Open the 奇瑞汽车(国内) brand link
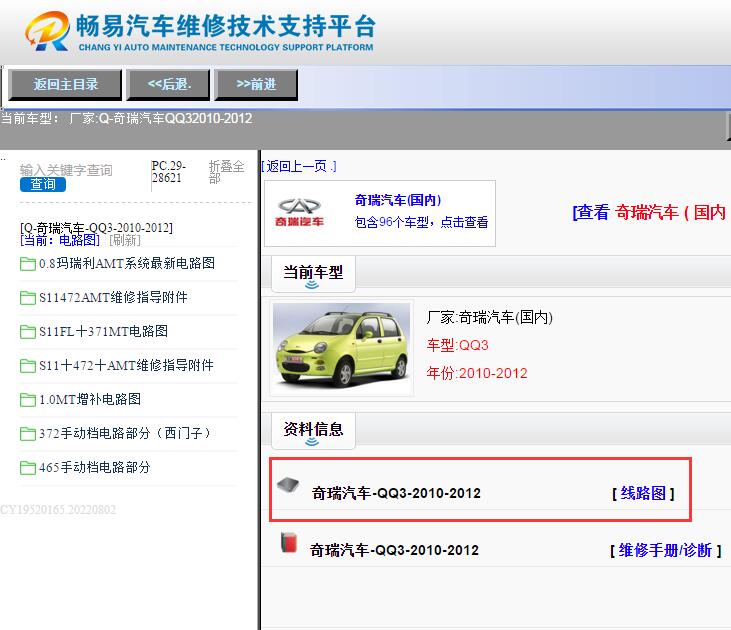The height and width of the screenshot is (630, 731). point(398,200)
